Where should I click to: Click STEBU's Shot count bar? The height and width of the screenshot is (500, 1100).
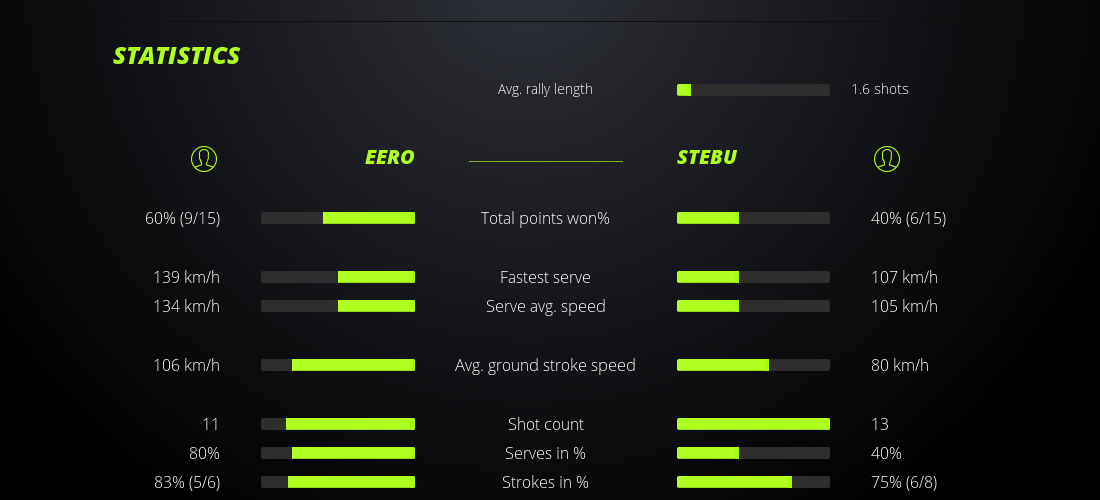pos(753,424)
